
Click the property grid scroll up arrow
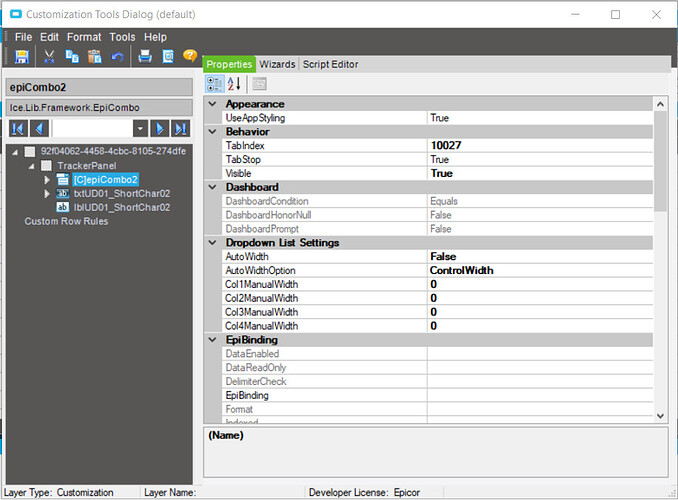pyautogui.click(x=660, y=104)
